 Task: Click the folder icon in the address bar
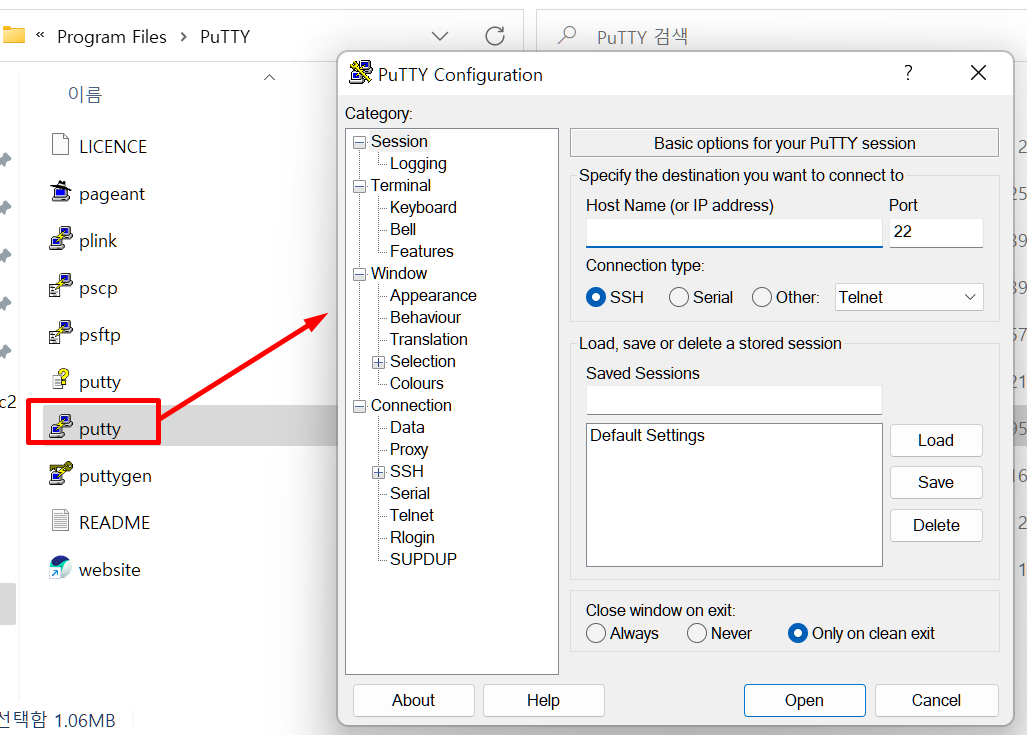tap(13, 35)
